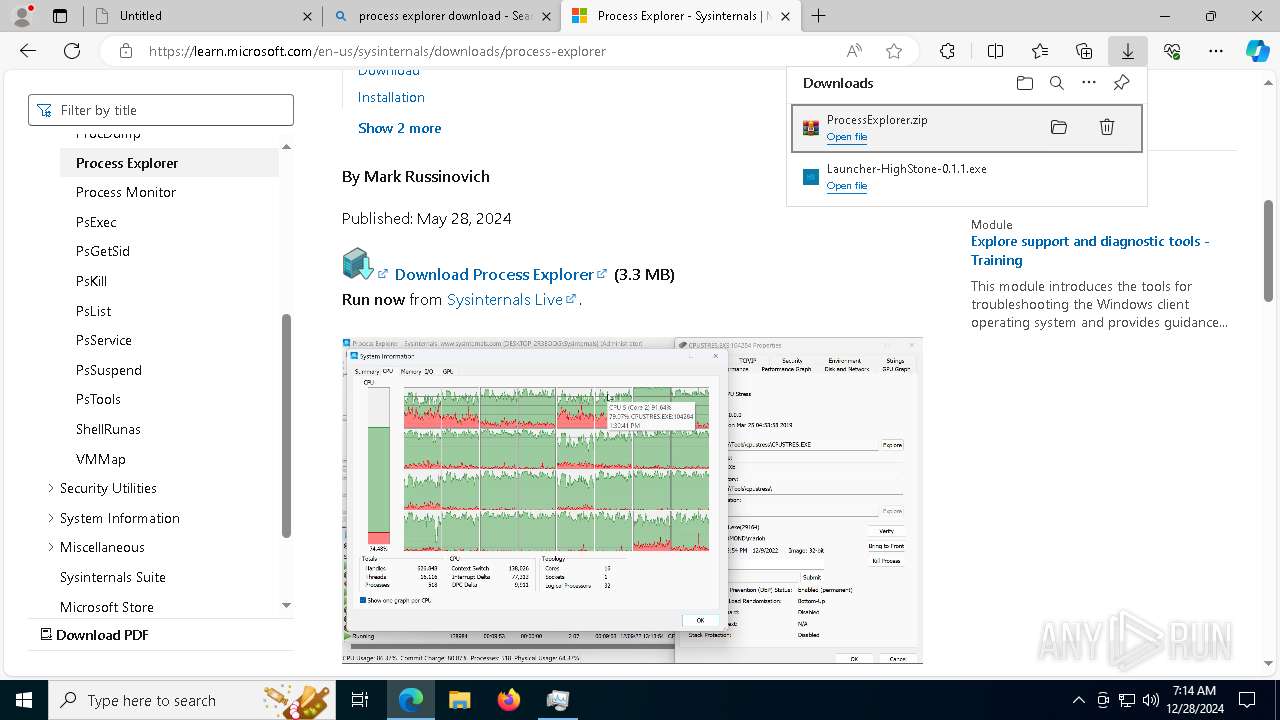The width and height of the screenshot is (1280, 720).
Task: Open the Favorites list icon
Action: 1040,51
